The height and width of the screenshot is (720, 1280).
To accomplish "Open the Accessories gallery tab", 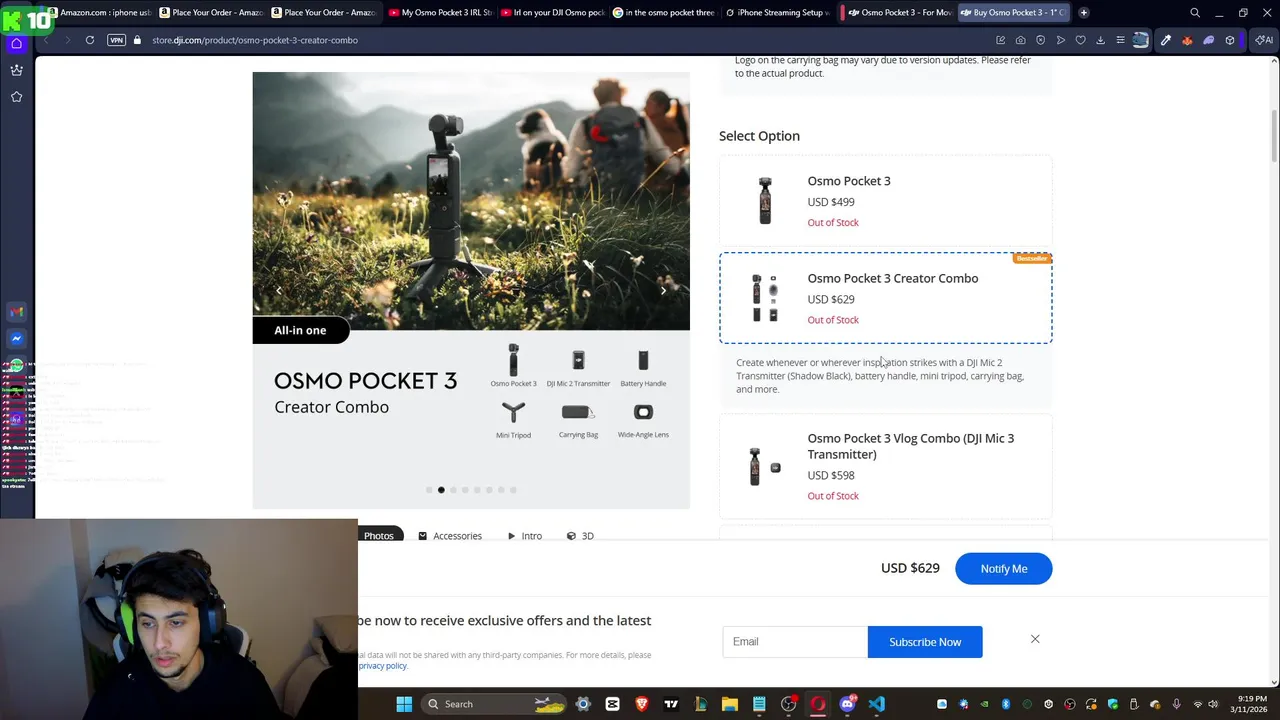I will 450,536.
